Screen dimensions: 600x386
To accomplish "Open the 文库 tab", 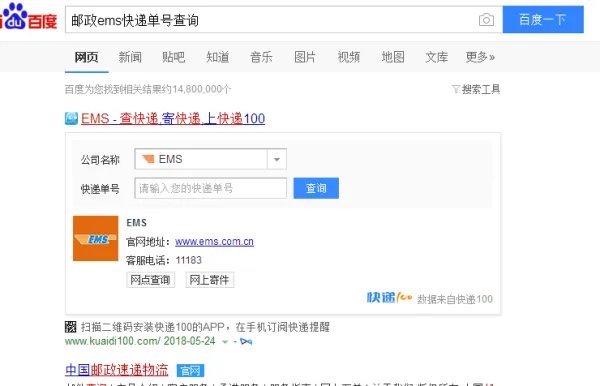I will [436, 57].
